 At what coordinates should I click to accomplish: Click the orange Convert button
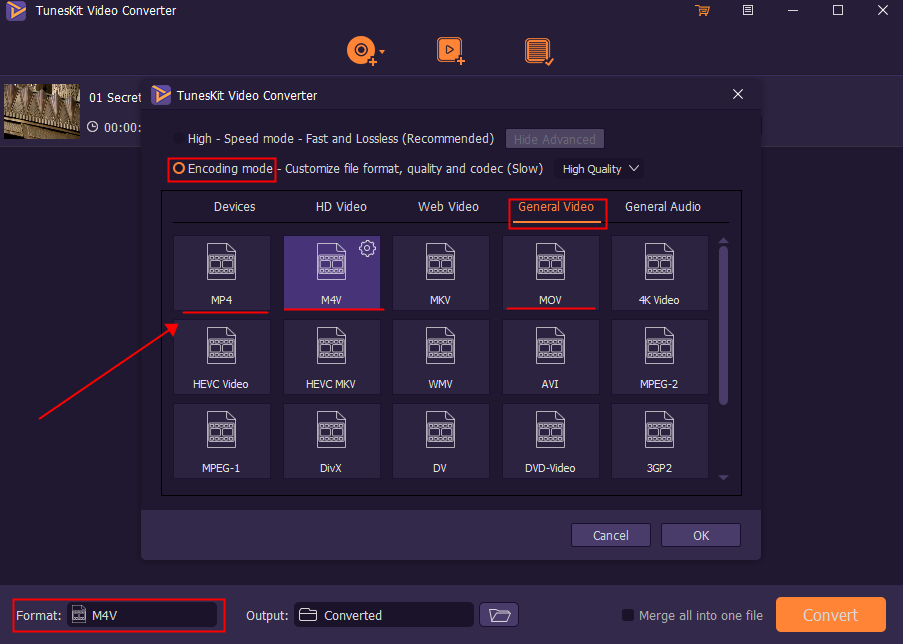click(830, 615)
